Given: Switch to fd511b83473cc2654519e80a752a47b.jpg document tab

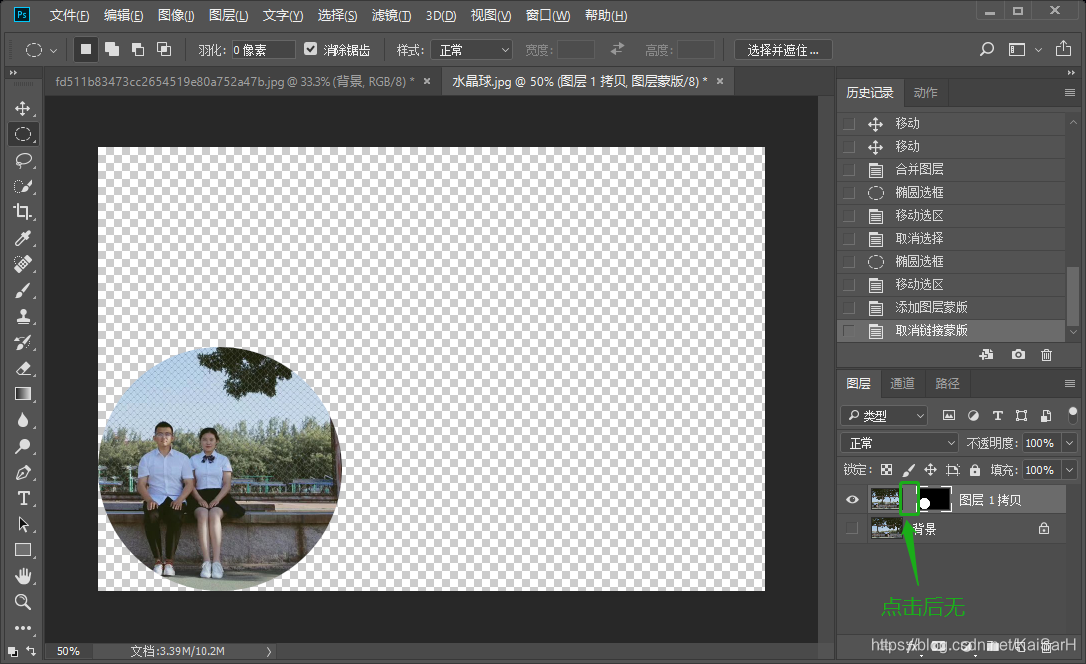Looking at the screenshot, I should [x=235, y=82].
